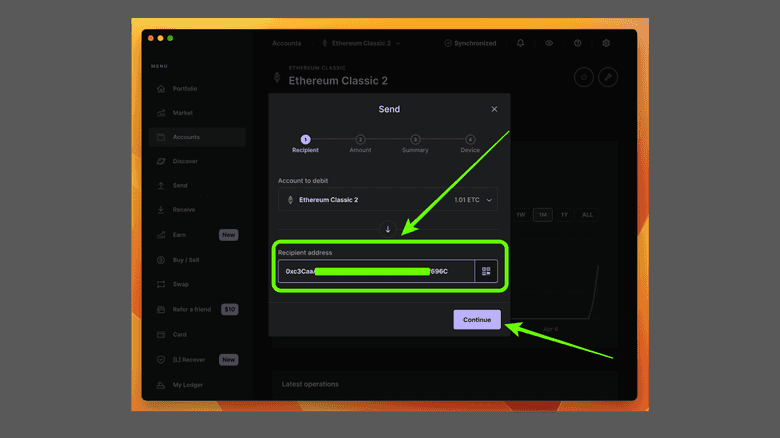
Task: Scan QR code for recipient address
Action: tap(486, 271)
